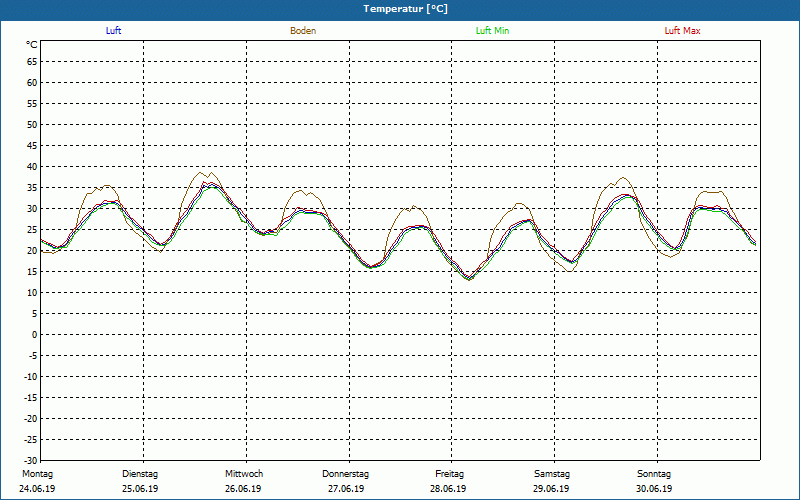Viewport: 800px width, 500px height.
Task: Click the 45 value on the temperature axis
Action: [32, 145]
